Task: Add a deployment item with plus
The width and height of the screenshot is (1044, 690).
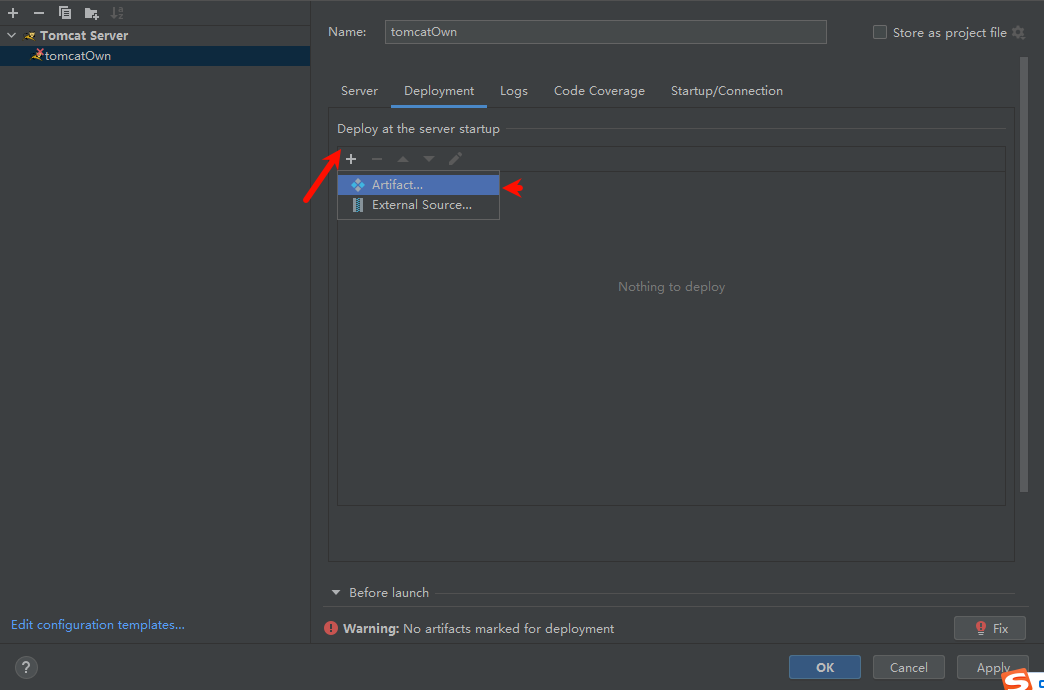Action: pos(351,159)
